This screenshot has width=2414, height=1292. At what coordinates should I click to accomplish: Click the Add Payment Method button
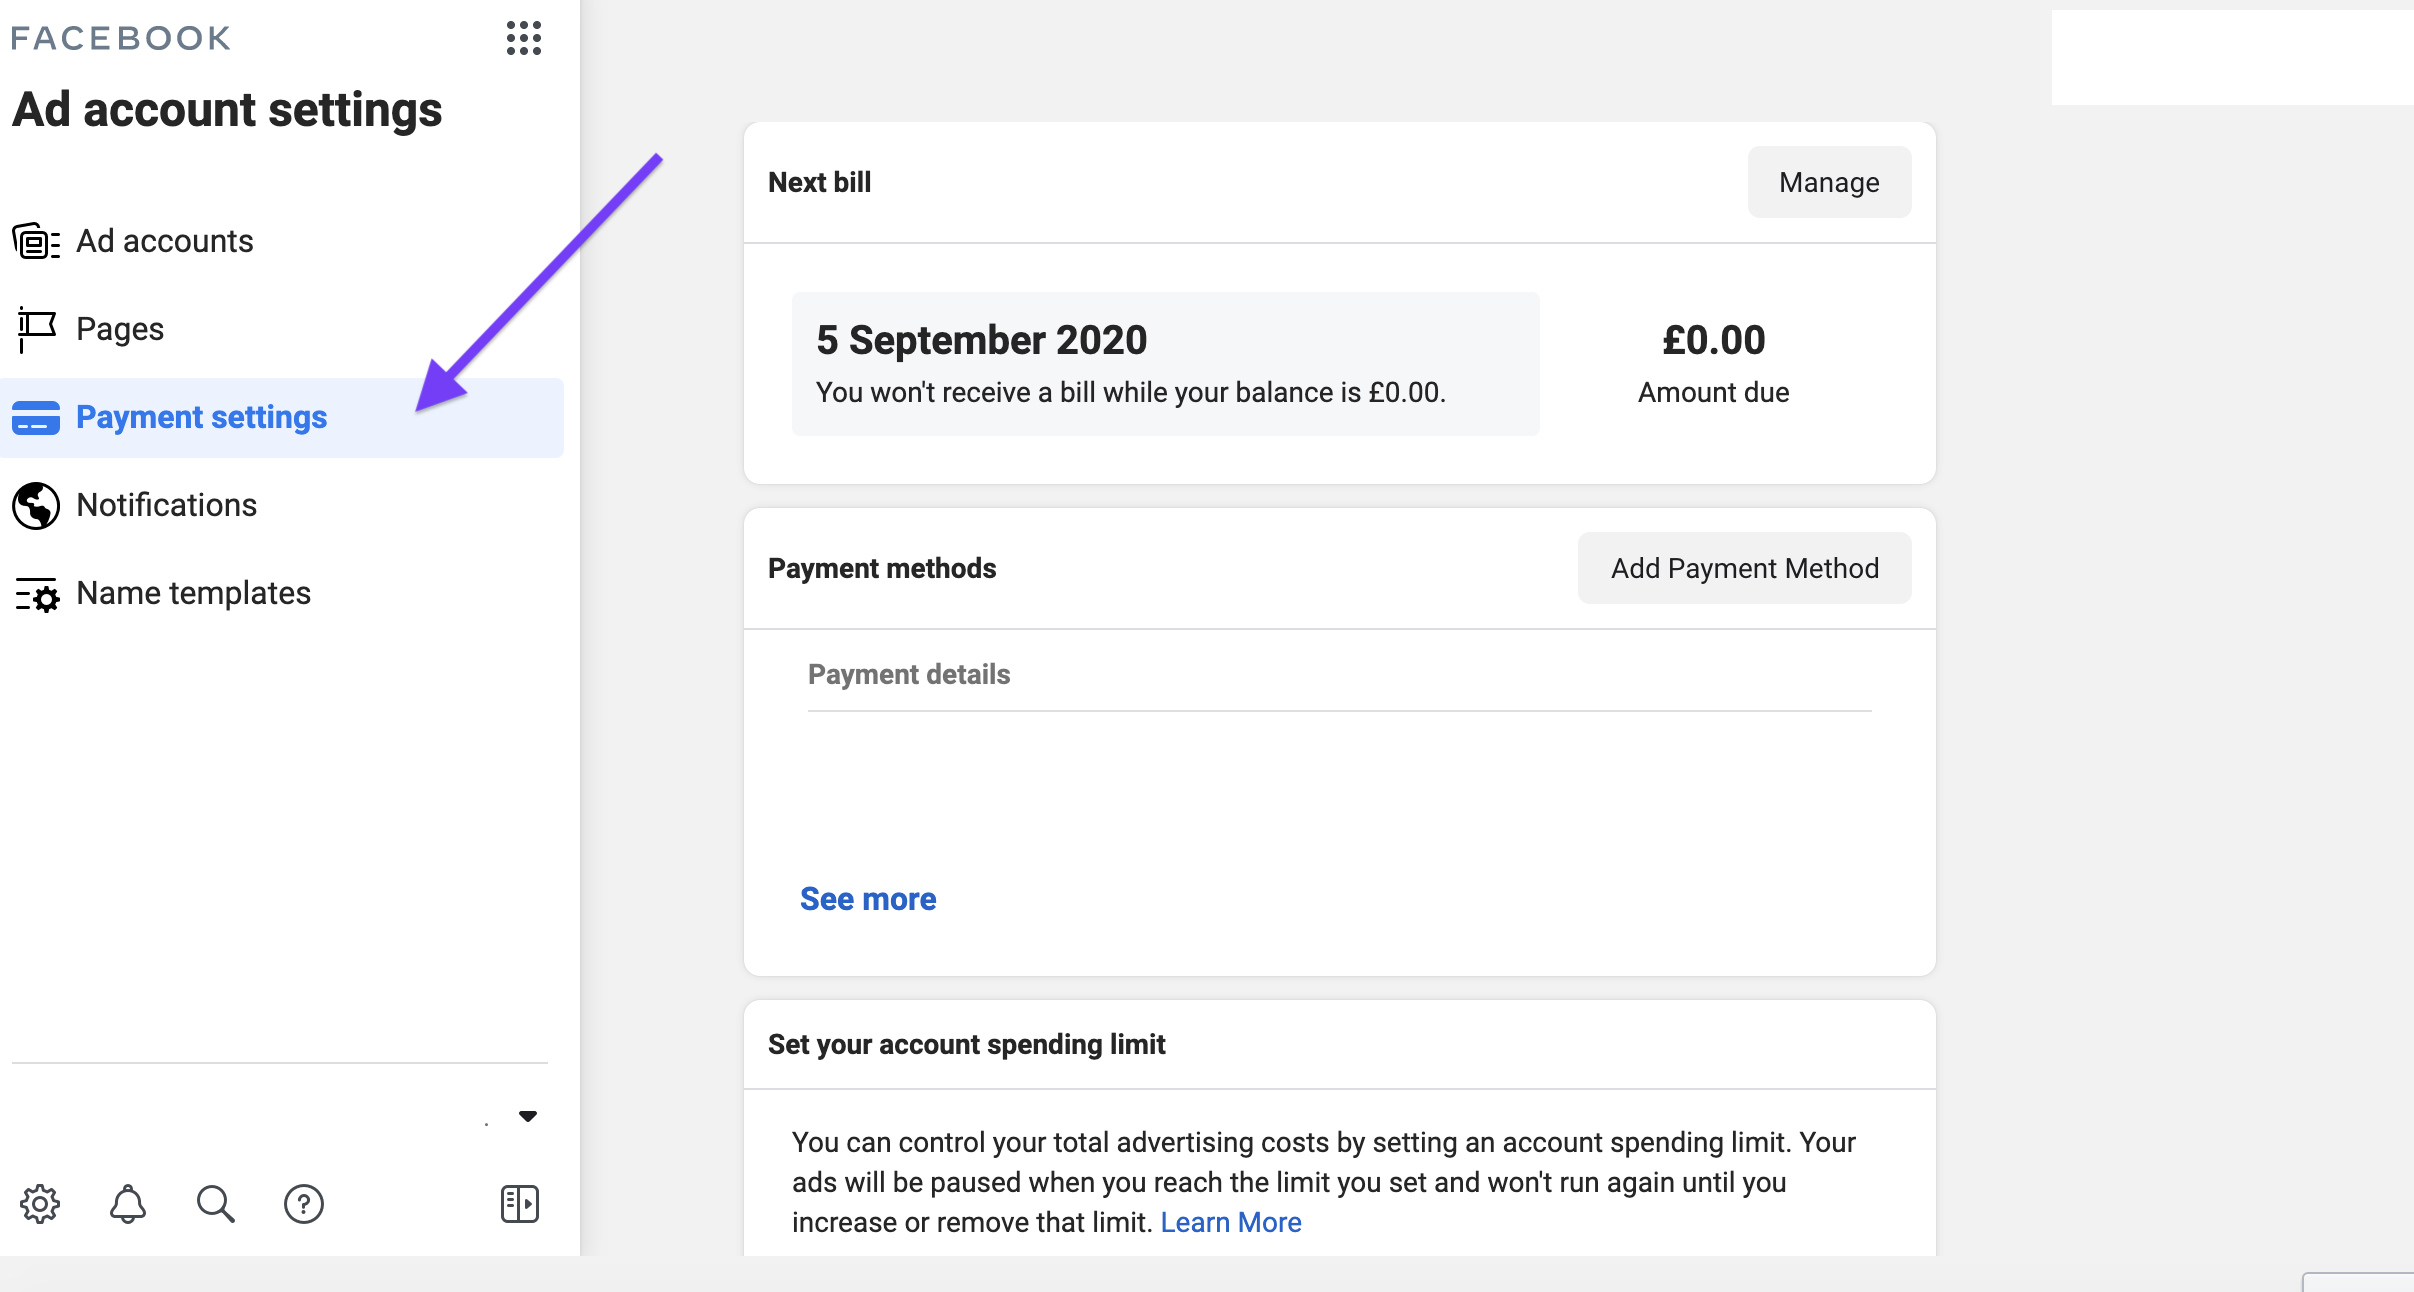pos(1743,567)
